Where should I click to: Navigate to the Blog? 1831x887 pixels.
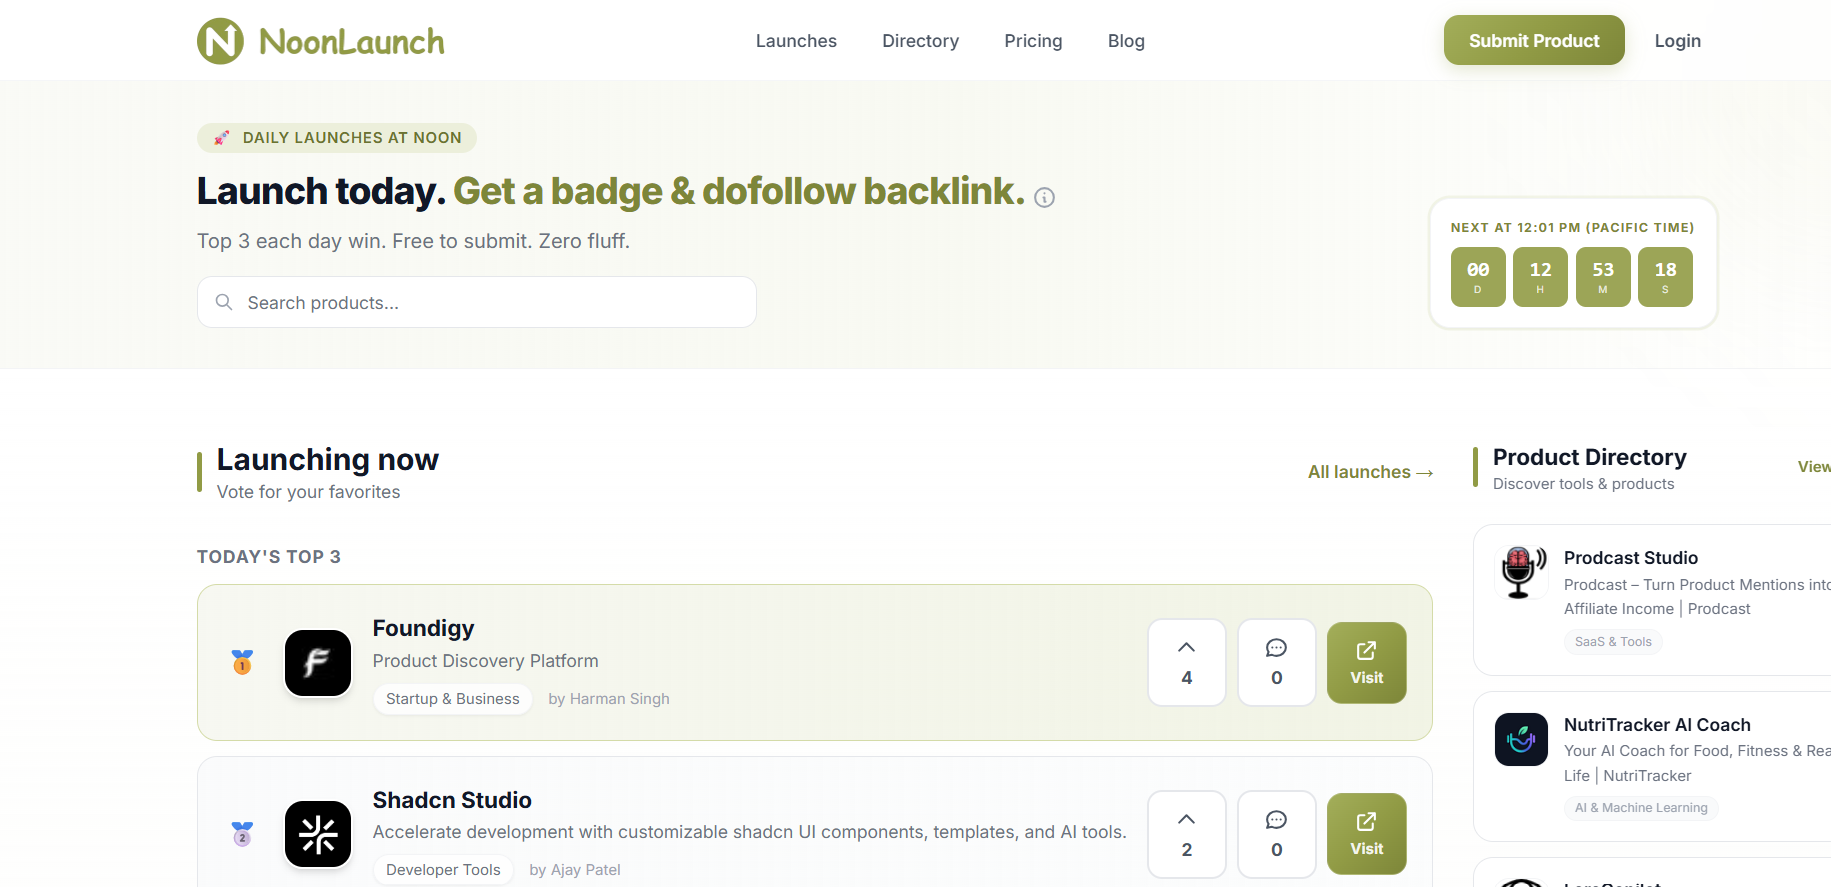(x=1126, y=41)
